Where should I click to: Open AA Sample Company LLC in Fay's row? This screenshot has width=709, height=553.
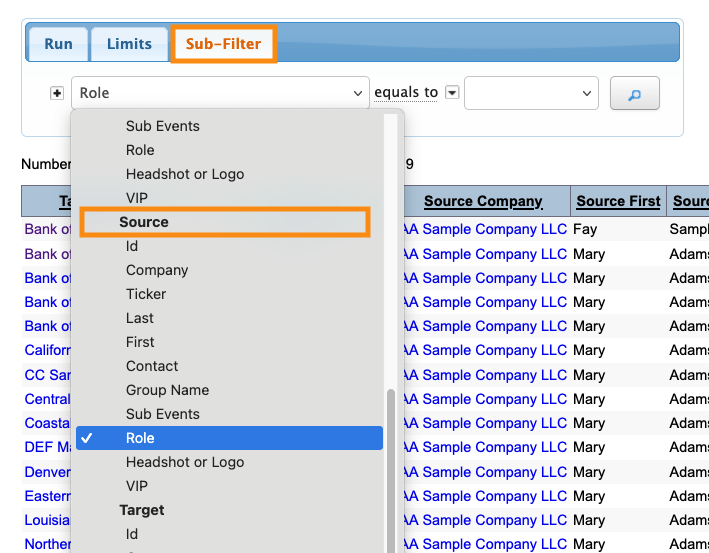tap(484, 229)
